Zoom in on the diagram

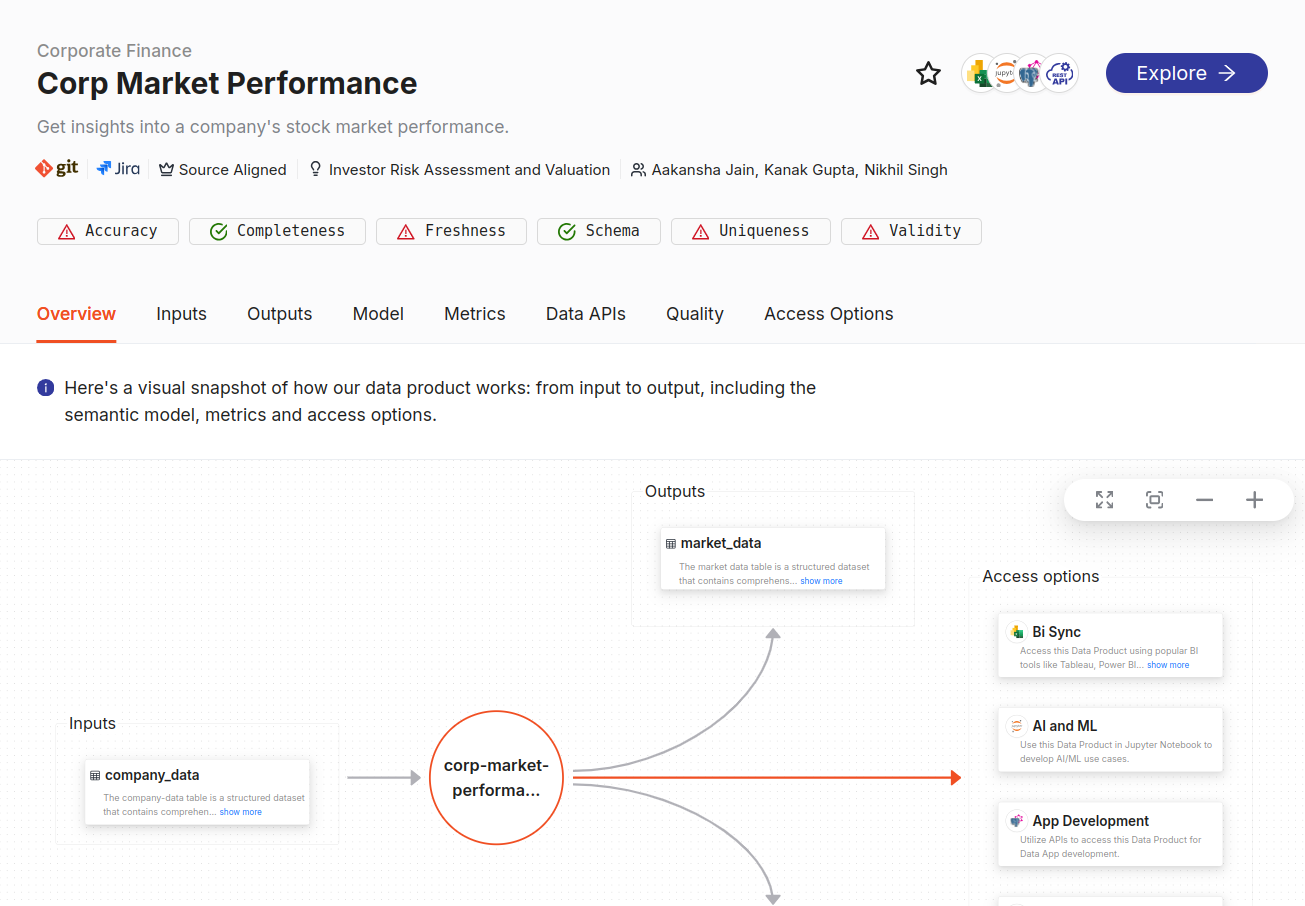pos(1254,500)
